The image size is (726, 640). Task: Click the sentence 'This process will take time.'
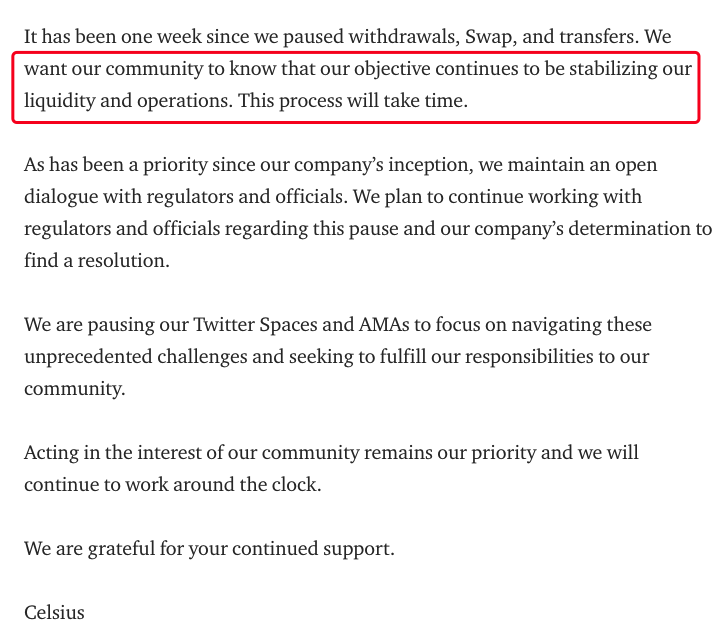click(353, 100)
